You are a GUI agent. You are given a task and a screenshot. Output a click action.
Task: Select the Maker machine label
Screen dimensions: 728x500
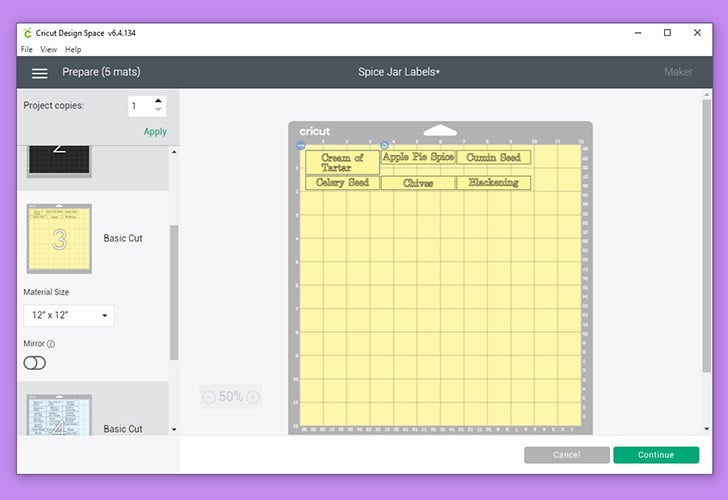pyautogui.click(x=678, y=72)
